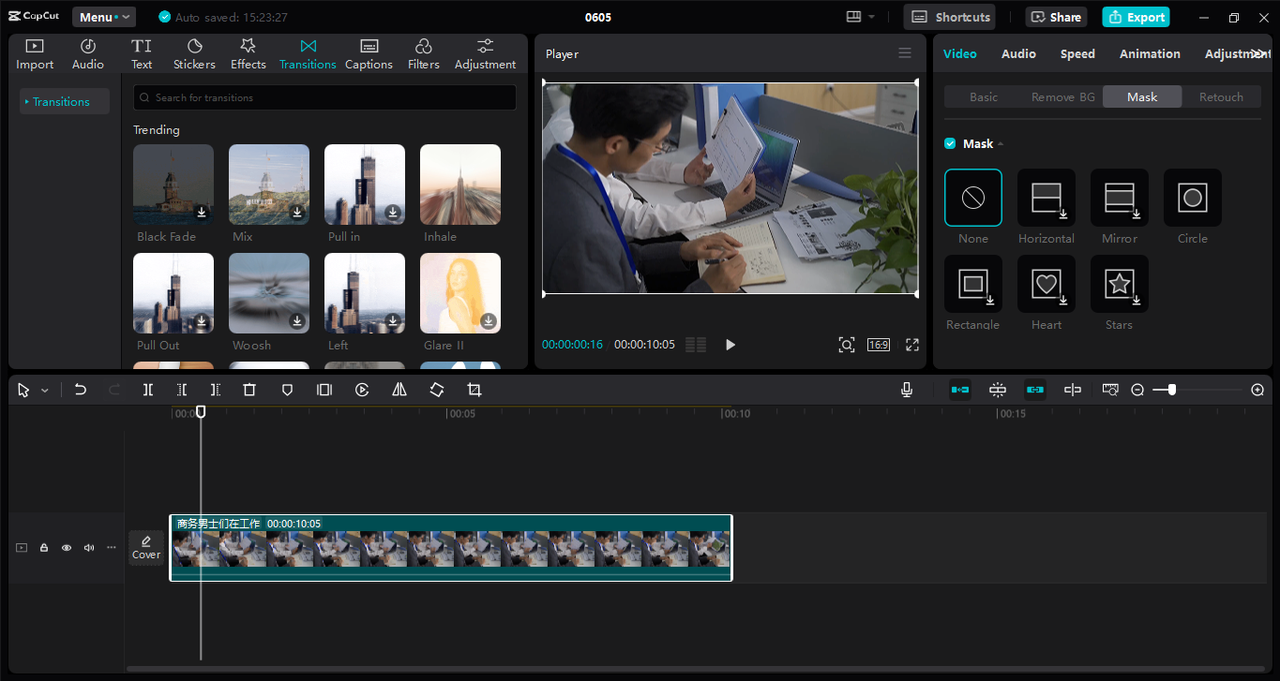Select the Black Fade transition thumbnail
Image resolution: width=1280 pixels, height=681 pixels.
click(173, 185)
